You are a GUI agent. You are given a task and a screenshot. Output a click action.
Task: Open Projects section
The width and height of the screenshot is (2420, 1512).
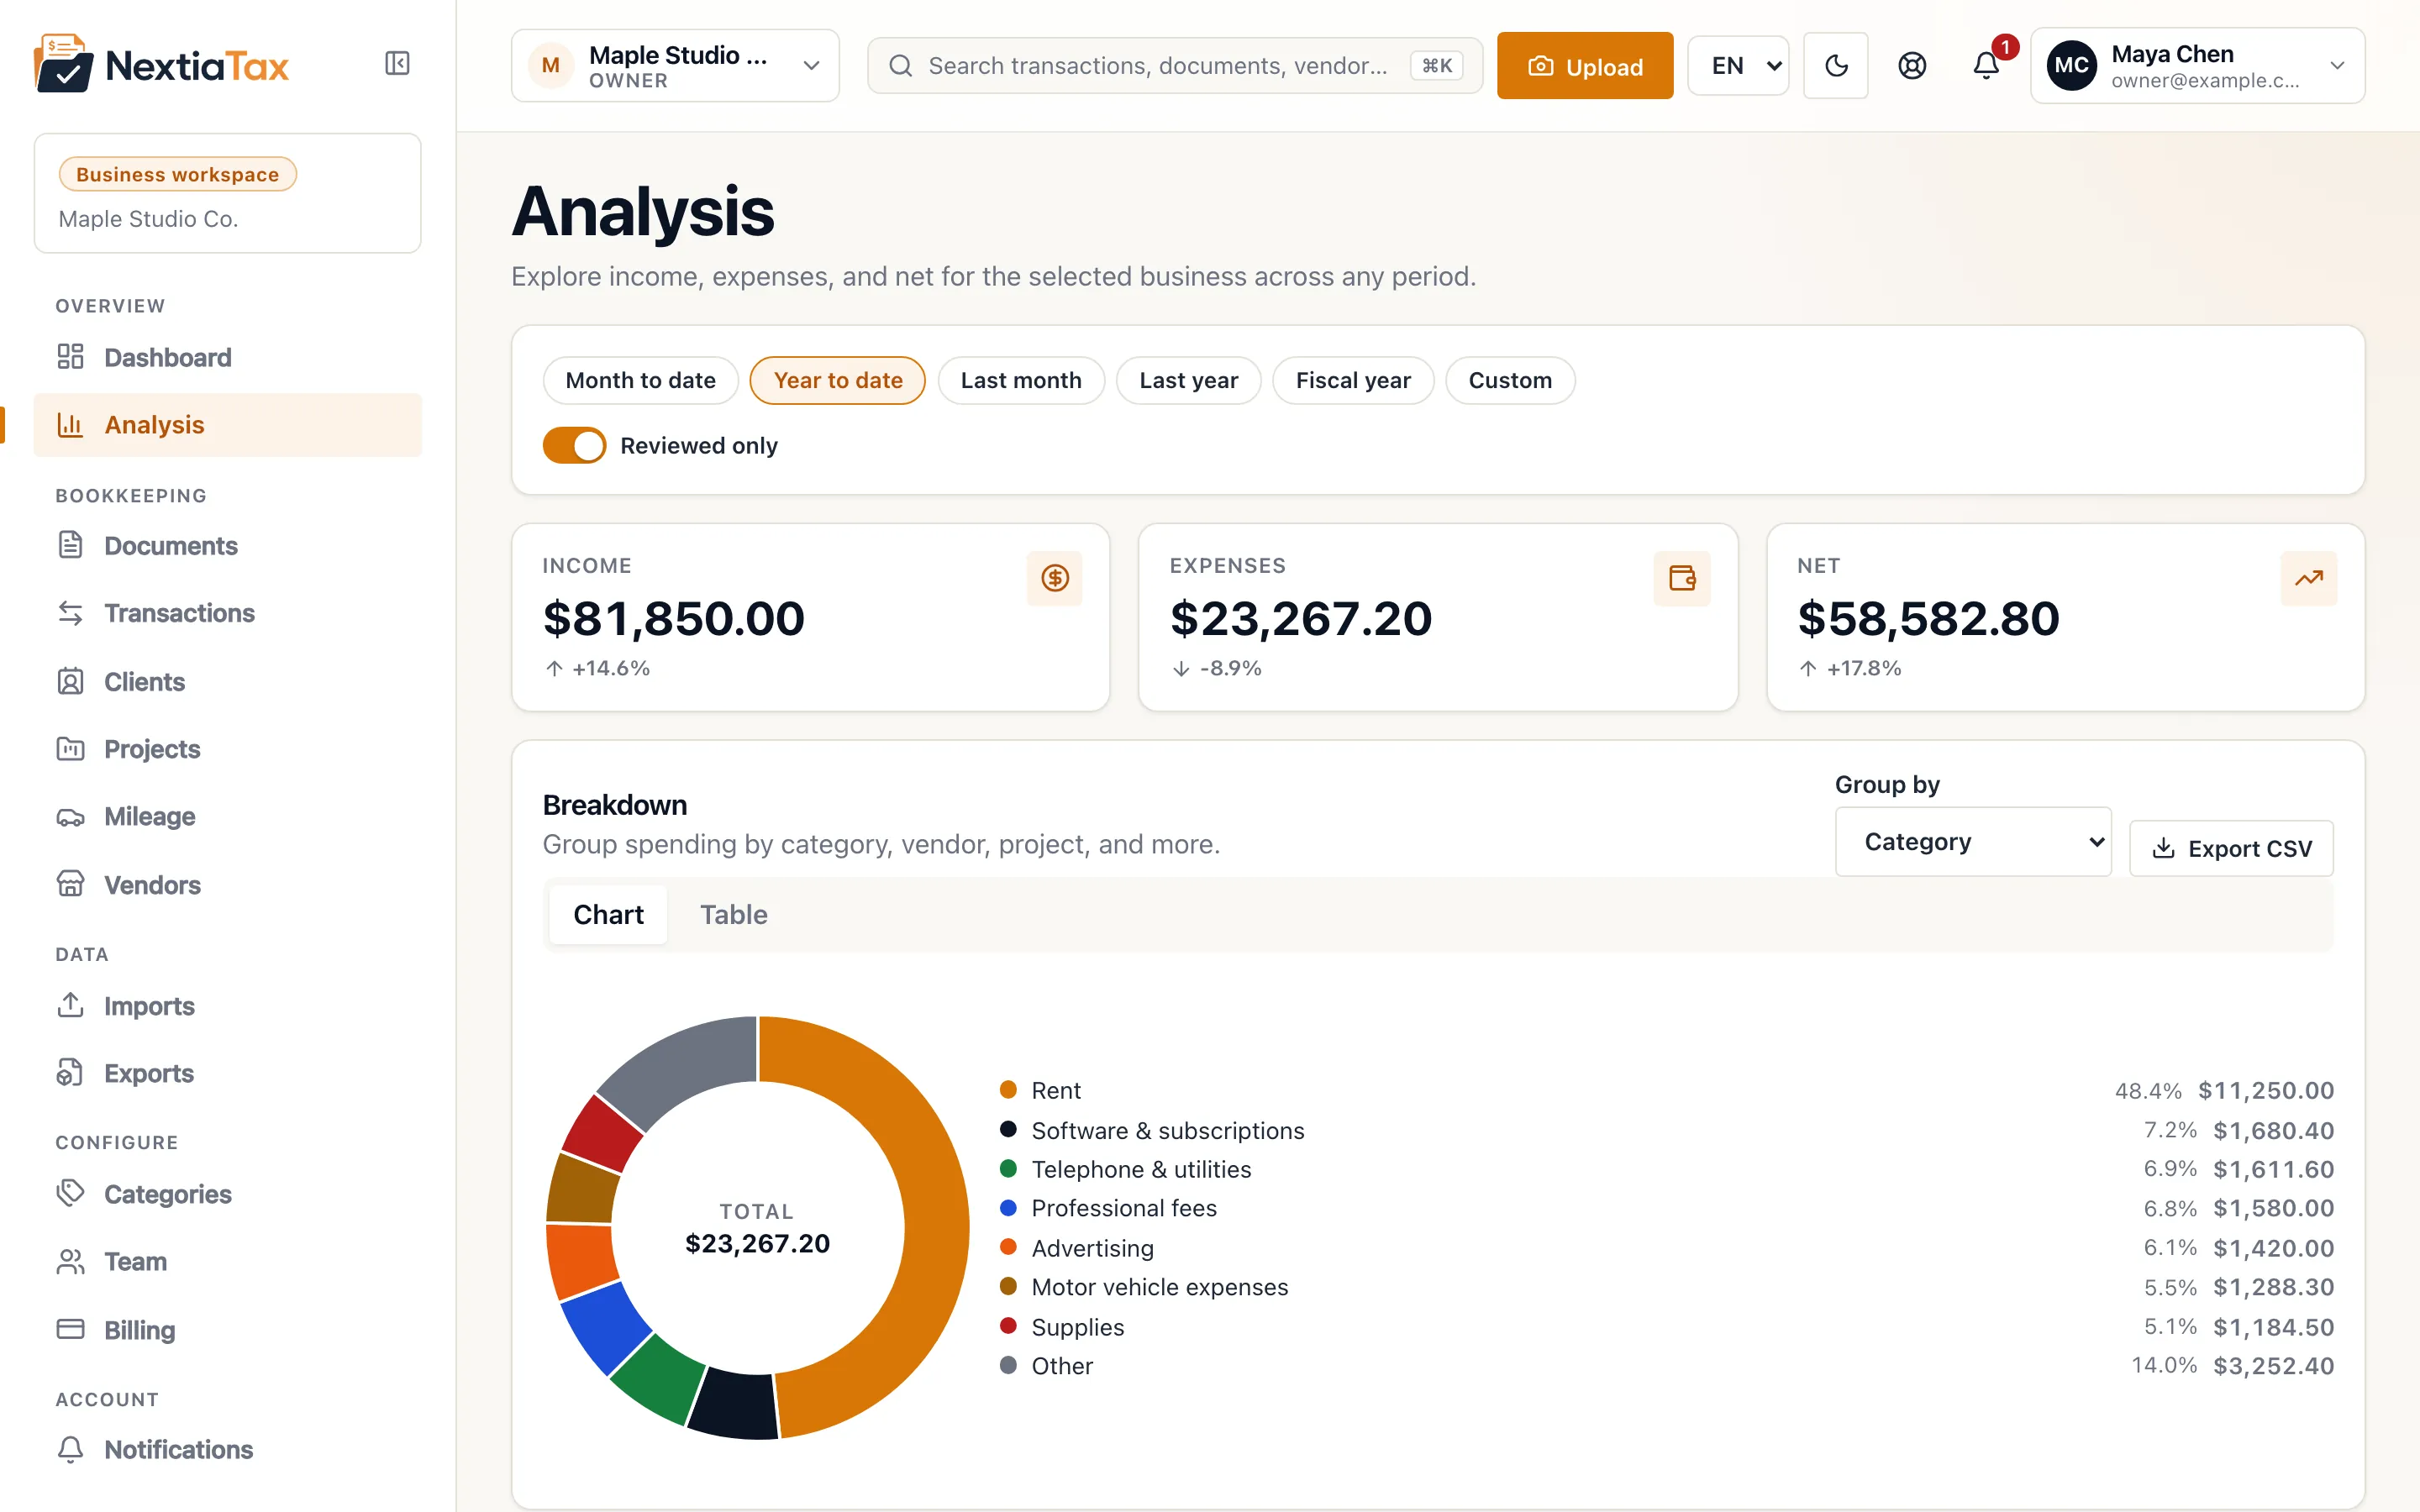227,749
